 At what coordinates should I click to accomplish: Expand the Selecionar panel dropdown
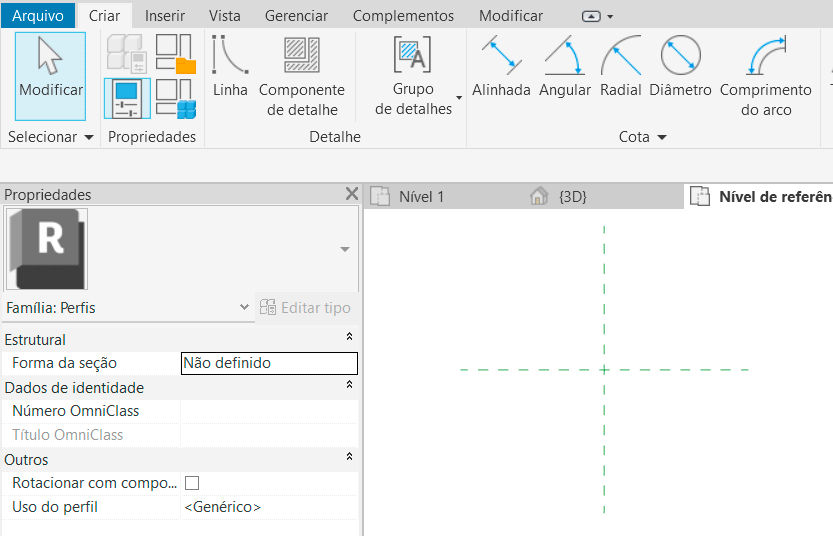coord(88,137)
